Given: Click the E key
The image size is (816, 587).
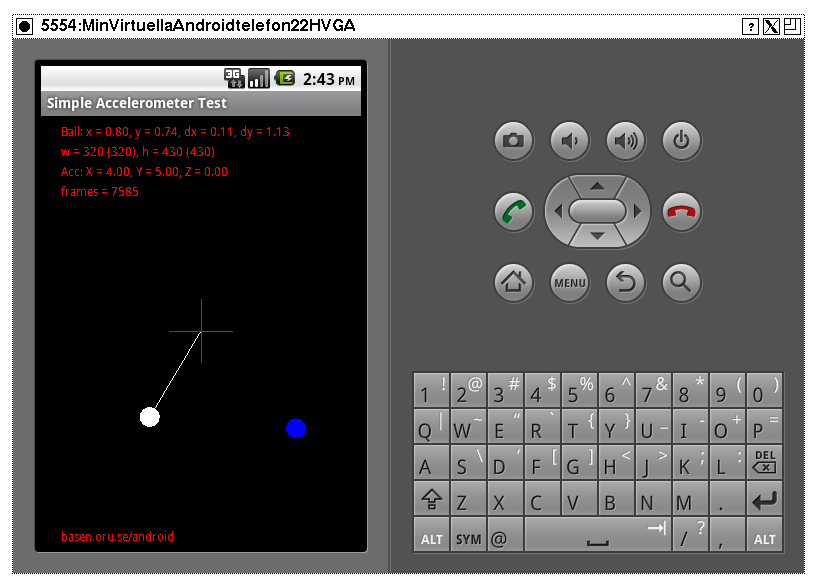Looking at the screenshot, I should [x=505, y=426].
